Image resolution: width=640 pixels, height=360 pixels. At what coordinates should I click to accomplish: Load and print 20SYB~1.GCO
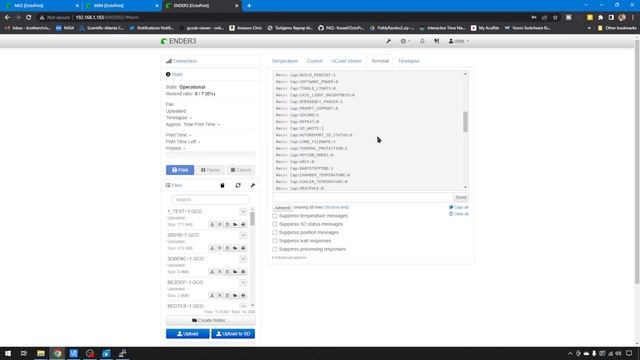(x=243, y=248)
